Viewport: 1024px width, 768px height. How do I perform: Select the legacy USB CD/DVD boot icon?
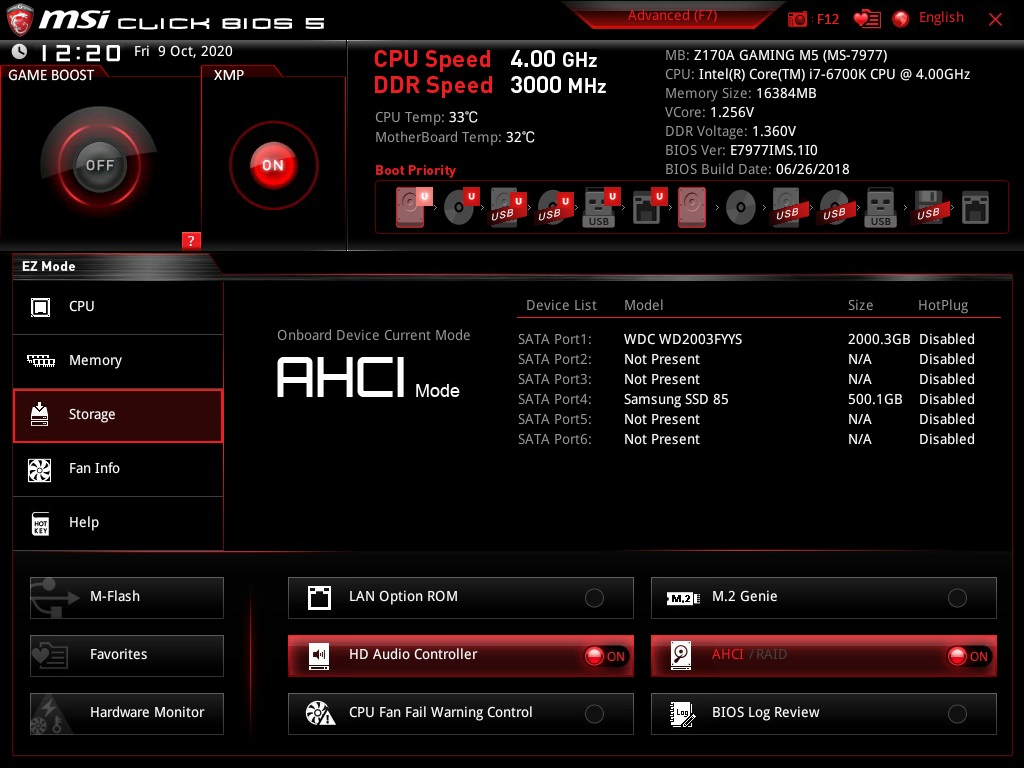coord(835,208)
